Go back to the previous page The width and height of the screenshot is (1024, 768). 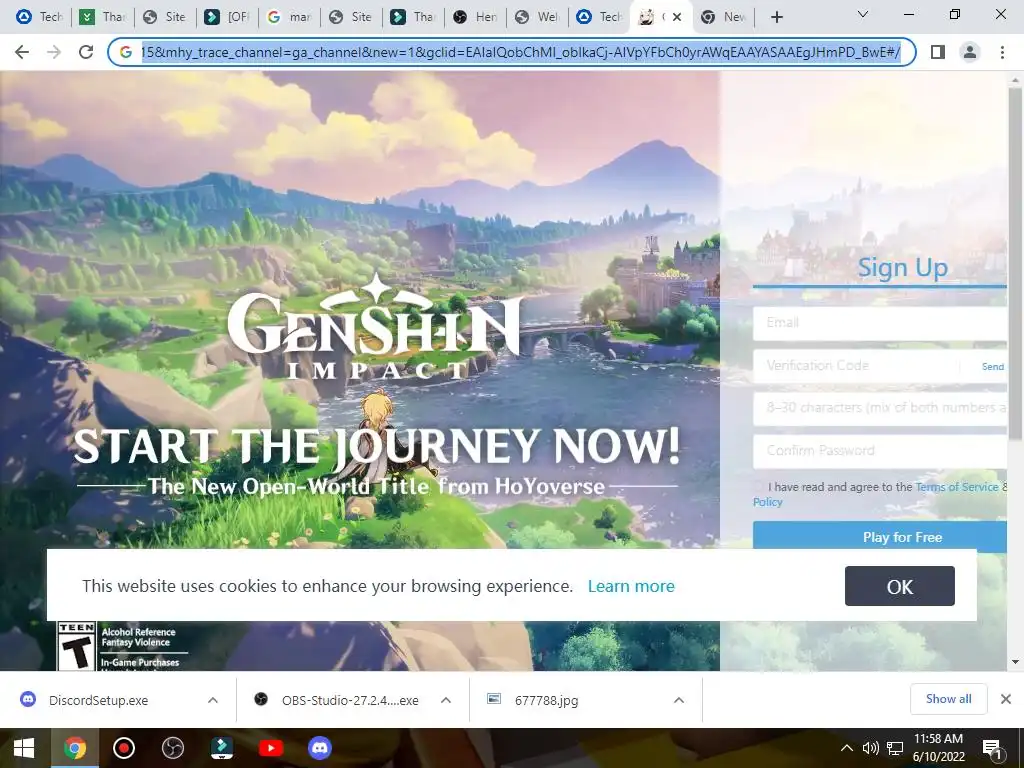[x=22, y=52]
